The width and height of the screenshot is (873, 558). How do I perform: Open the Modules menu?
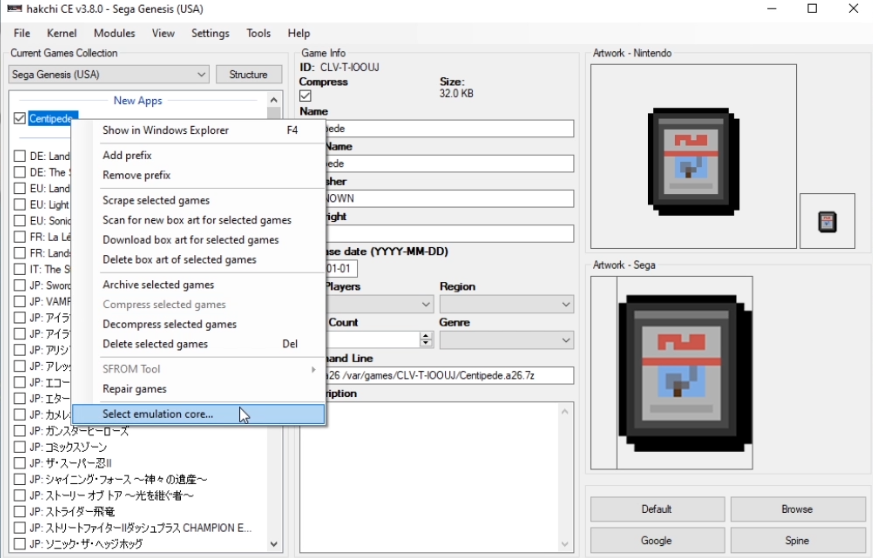[x=114, y=33]
